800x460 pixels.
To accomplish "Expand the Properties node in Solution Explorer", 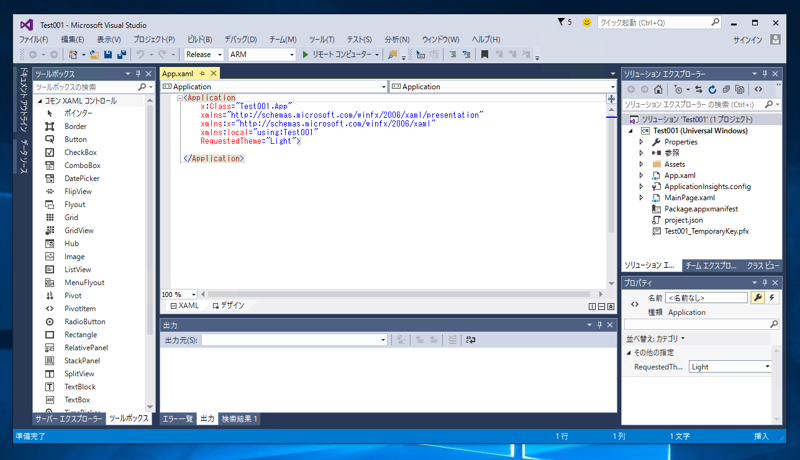I will tap(641, 142).
